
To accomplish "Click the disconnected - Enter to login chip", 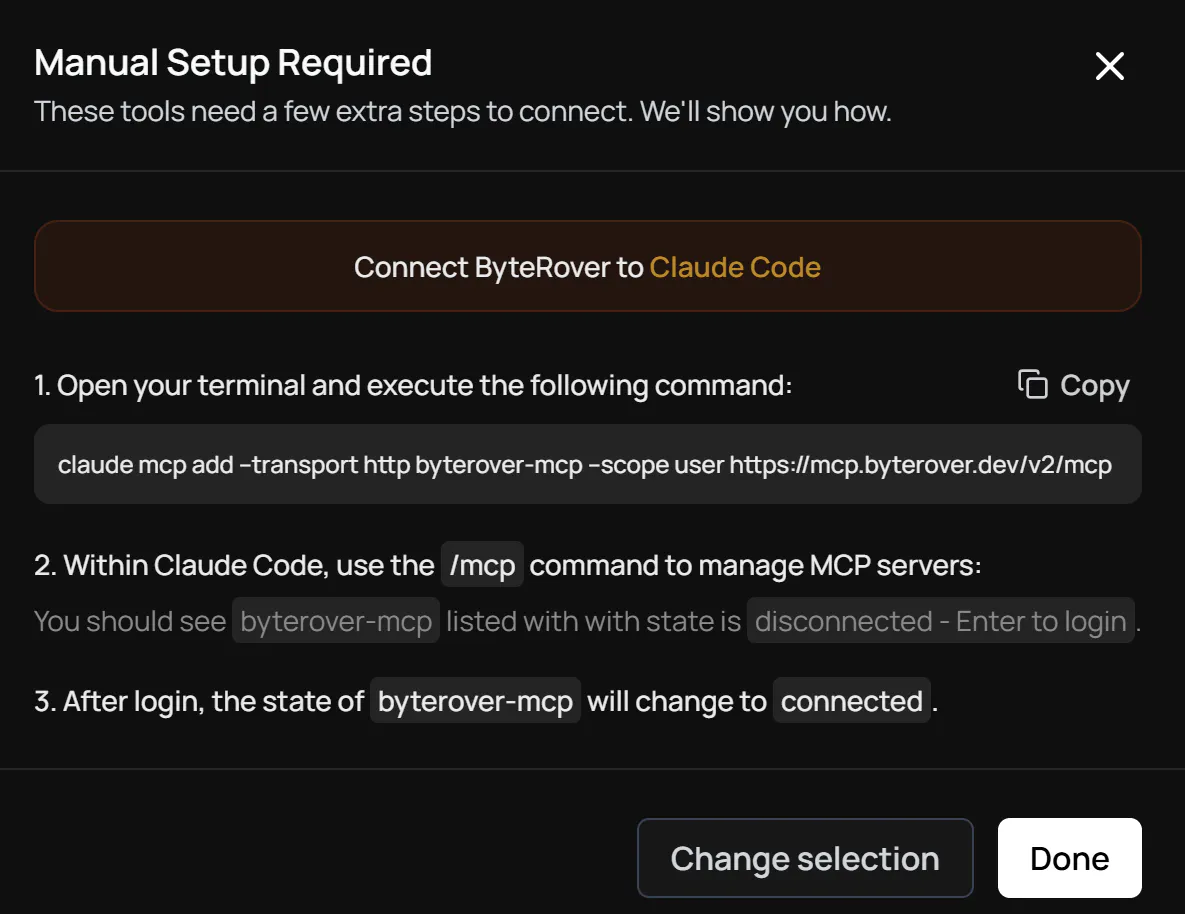I will pyautogui.click(x=940, y=622).
